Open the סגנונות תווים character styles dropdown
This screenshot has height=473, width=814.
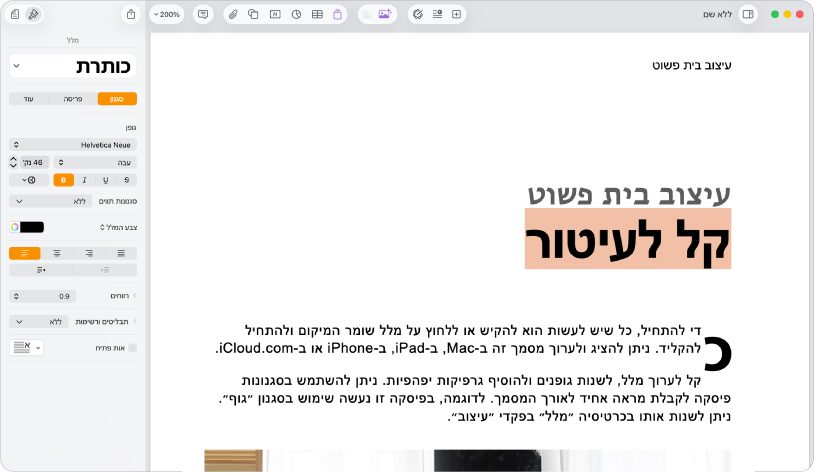[50, 201]
